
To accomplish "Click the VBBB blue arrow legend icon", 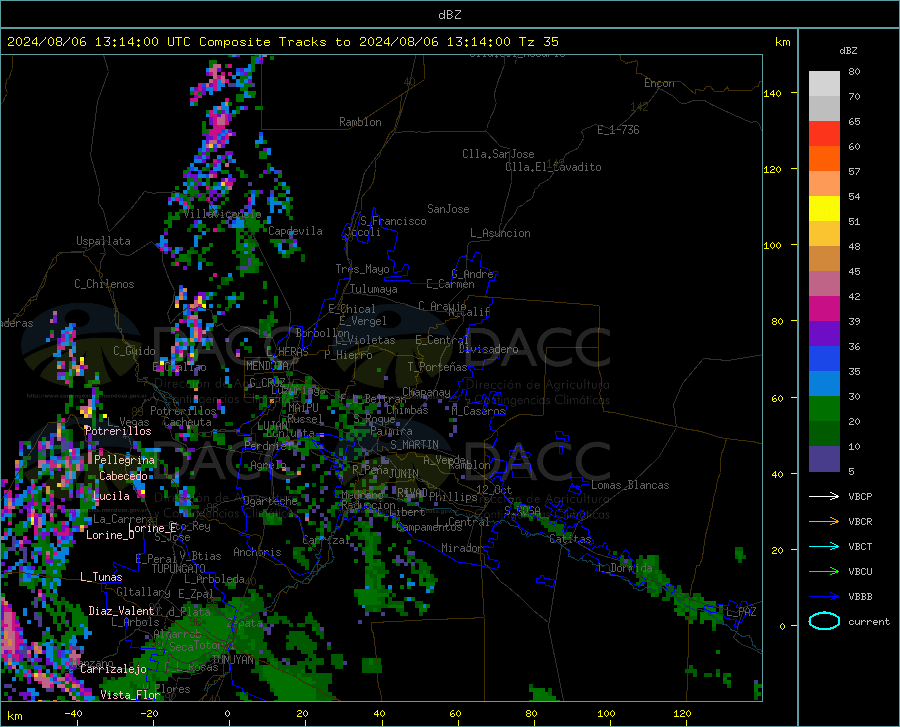I will pos(824,596).
